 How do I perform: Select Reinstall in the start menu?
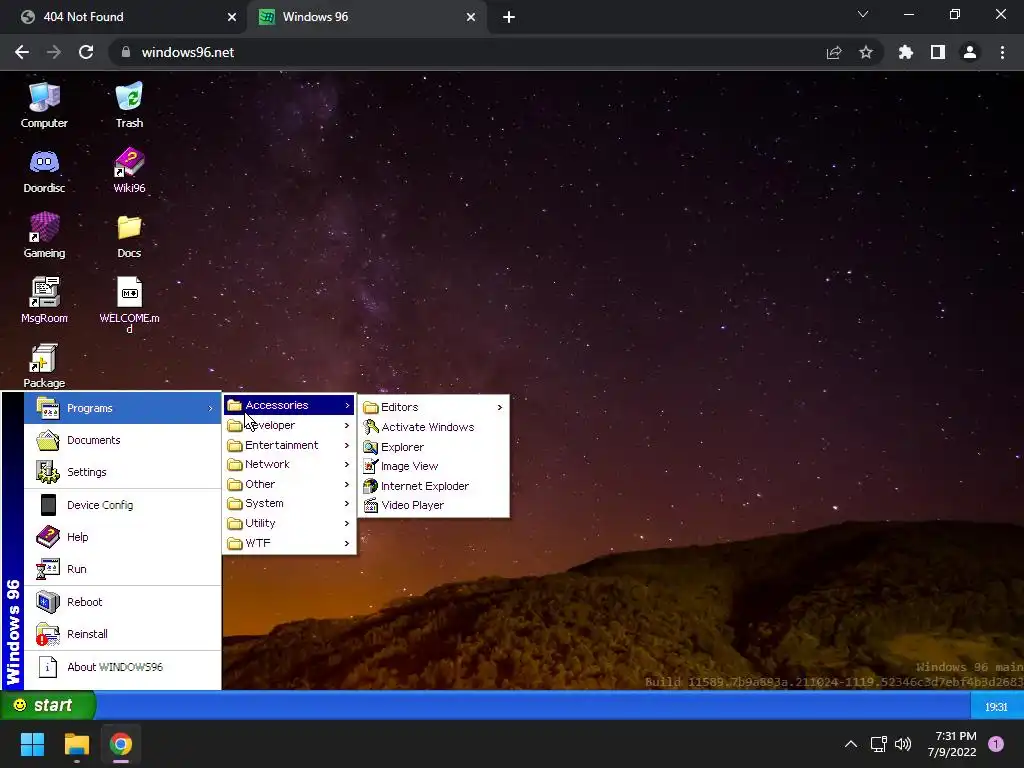123,633
